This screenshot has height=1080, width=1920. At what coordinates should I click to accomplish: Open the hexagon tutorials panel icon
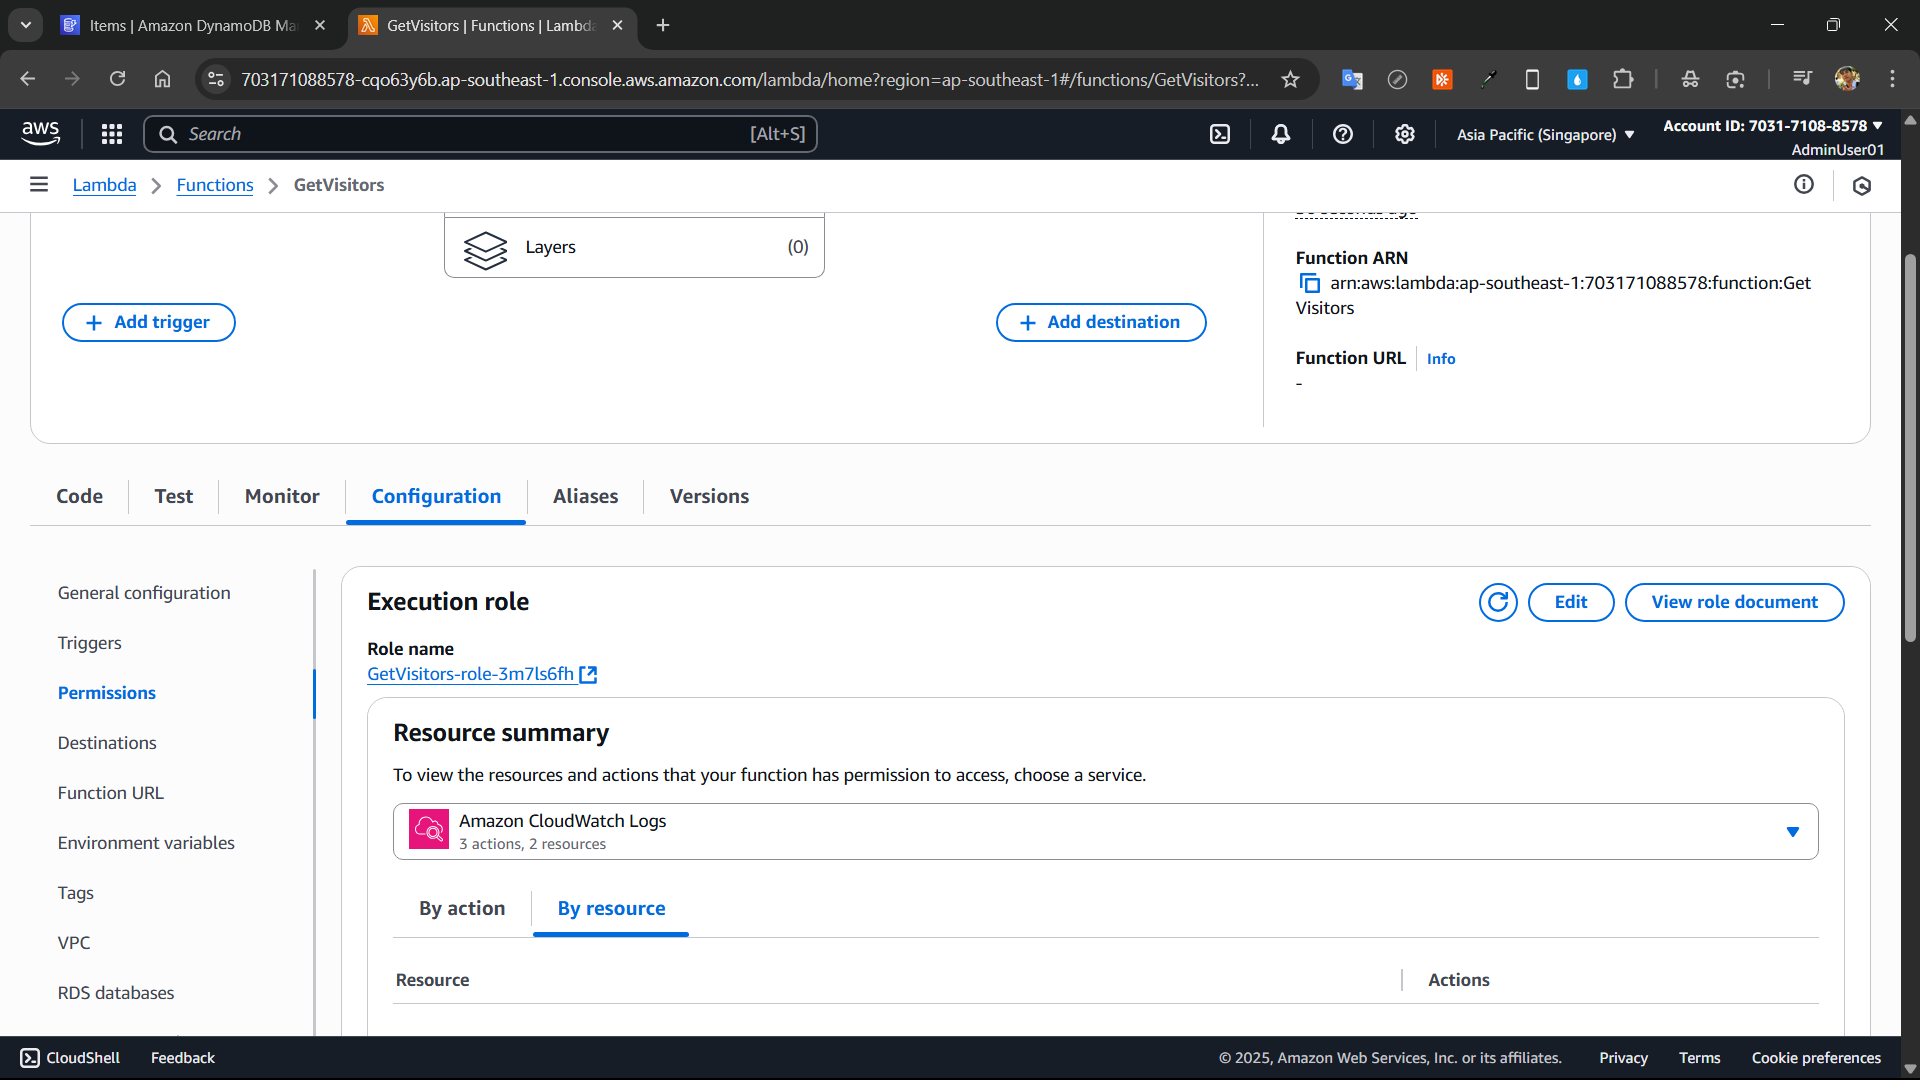[1862, 185]
